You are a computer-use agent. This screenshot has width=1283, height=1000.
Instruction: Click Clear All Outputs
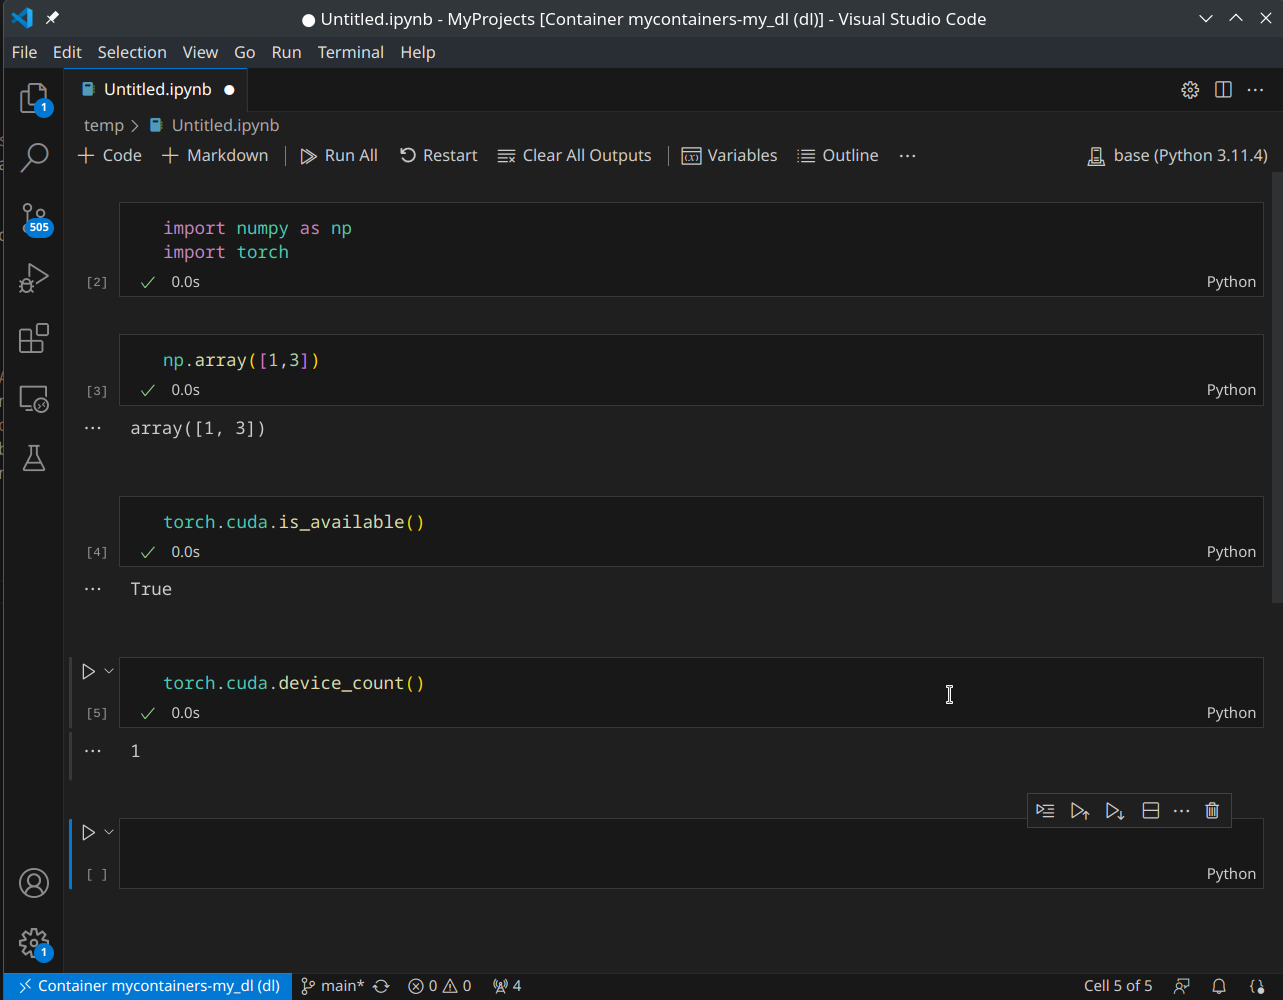(574, 156)
